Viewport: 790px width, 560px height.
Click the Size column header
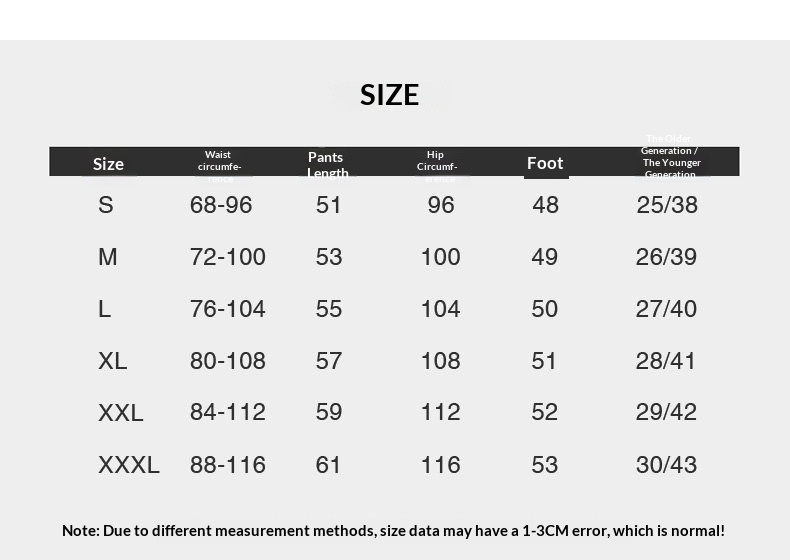tap(108, 164)
